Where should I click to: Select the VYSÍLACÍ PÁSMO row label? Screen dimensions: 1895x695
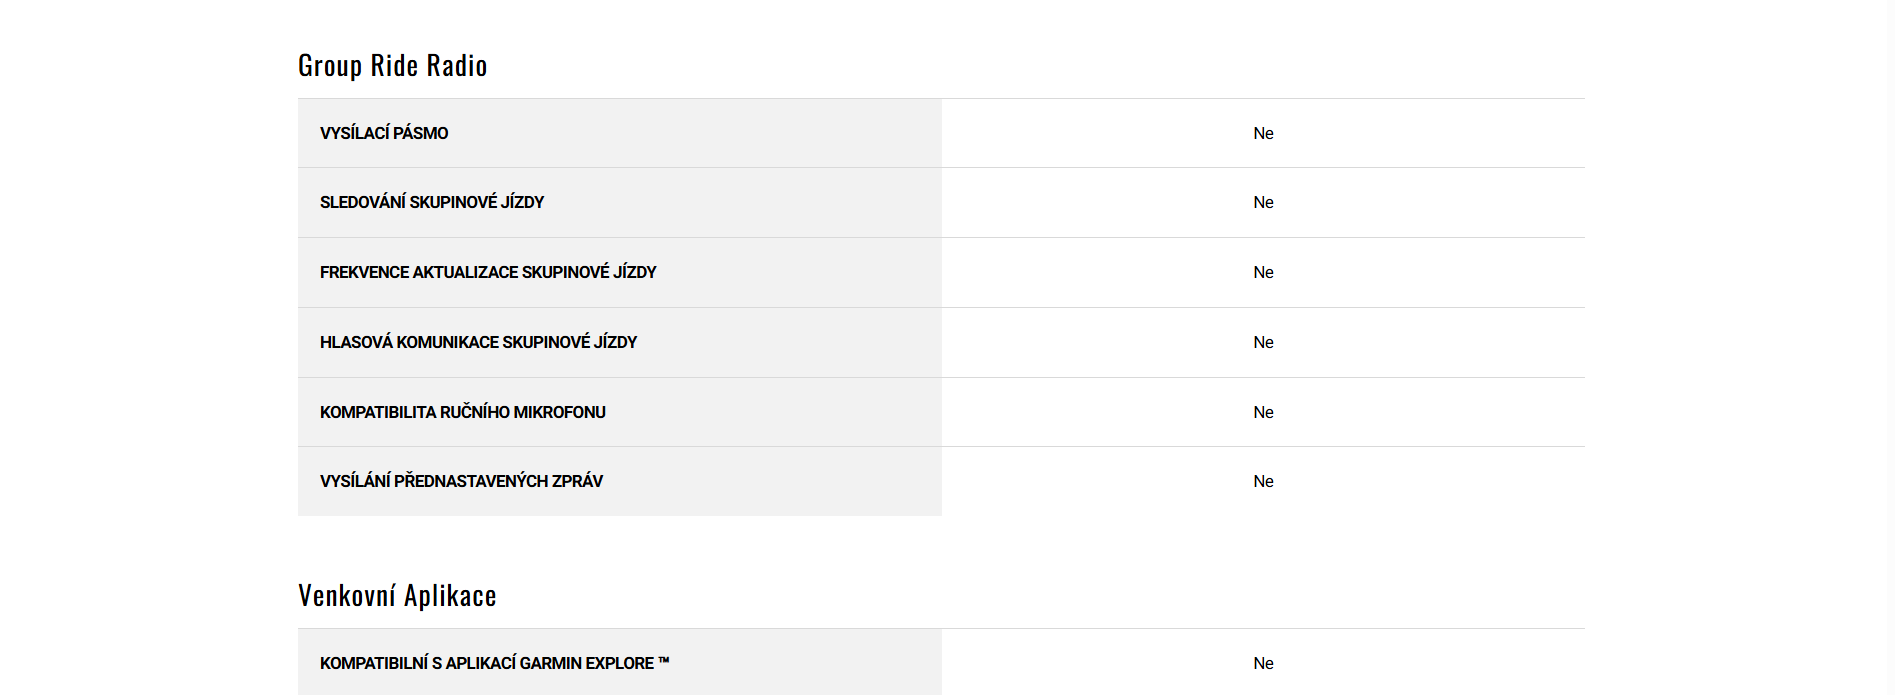pyautogui.click(x=384, y=133)
